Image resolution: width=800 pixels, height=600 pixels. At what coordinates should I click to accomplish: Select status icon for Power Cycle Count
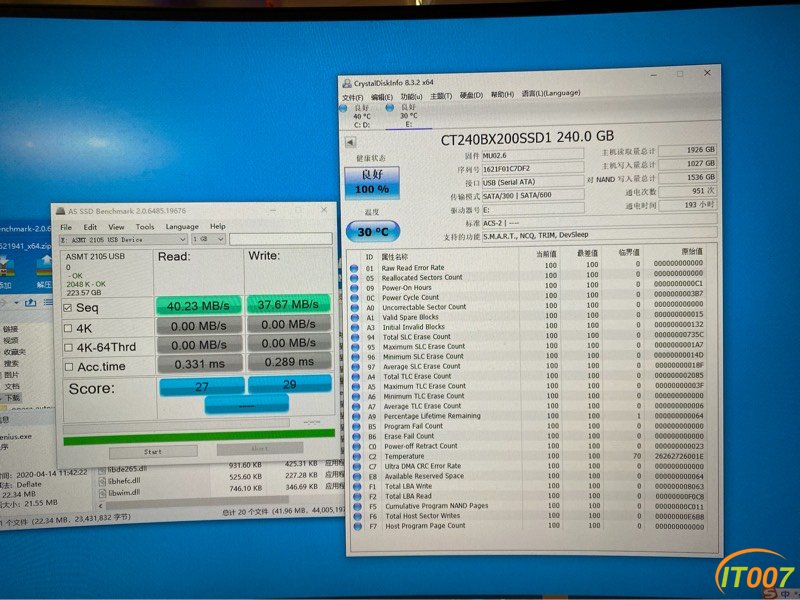(x=355, y=298)
